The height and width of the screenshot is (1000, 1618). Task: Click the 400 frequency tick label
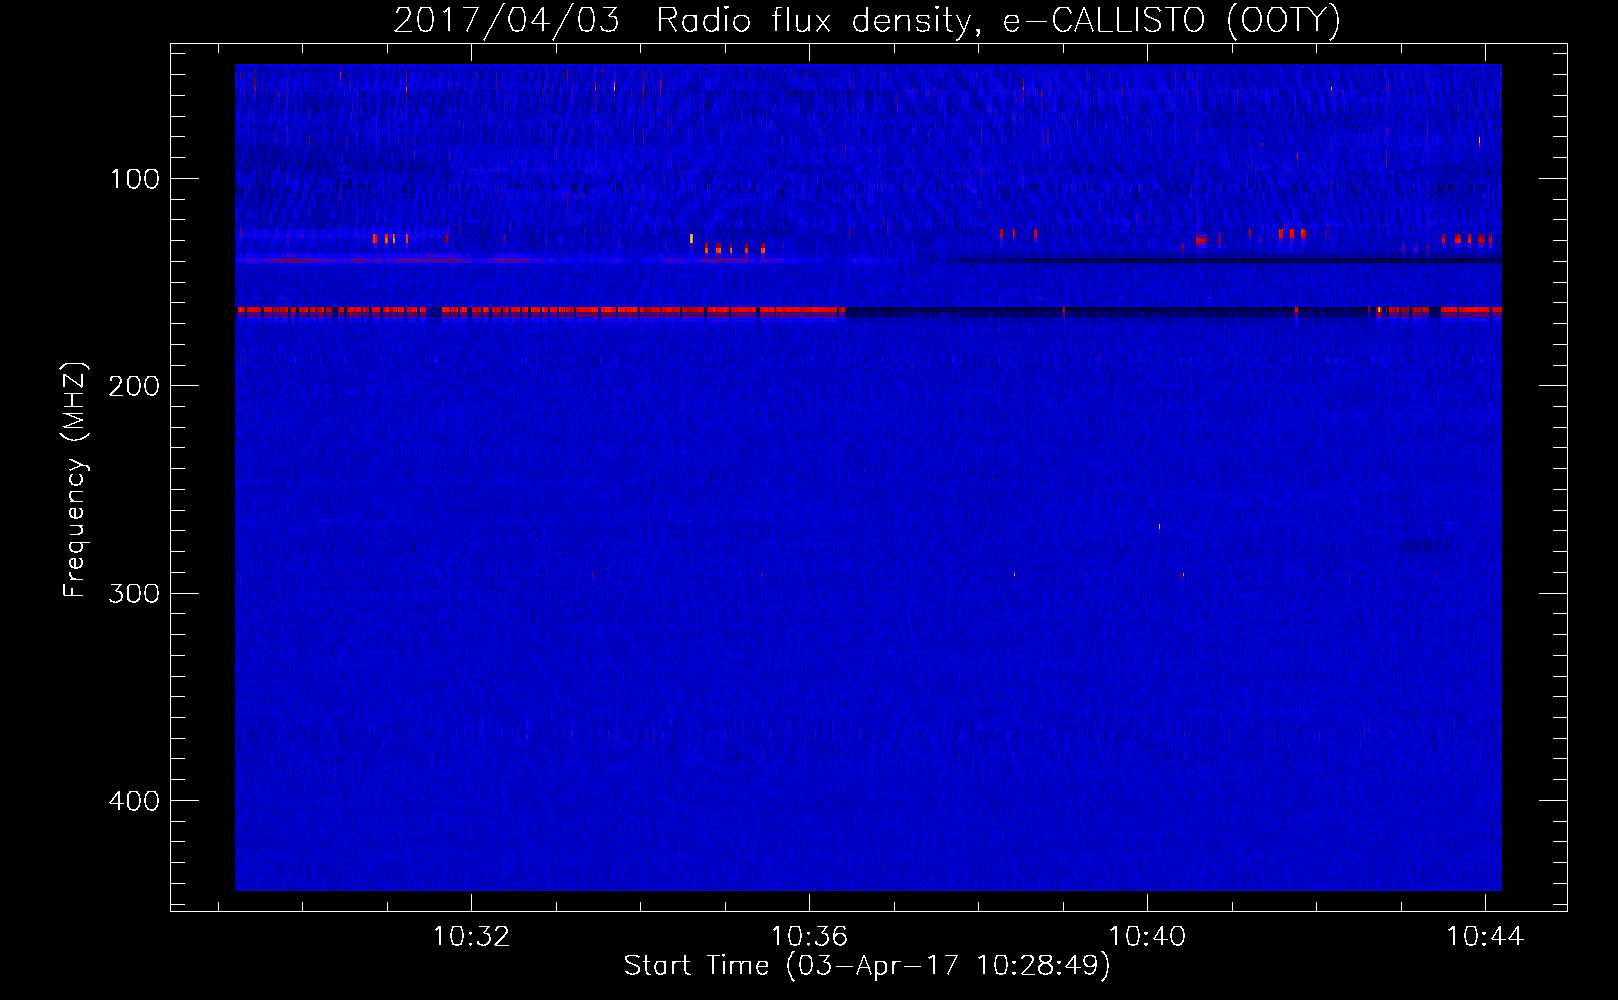click(x=134, y=801)
